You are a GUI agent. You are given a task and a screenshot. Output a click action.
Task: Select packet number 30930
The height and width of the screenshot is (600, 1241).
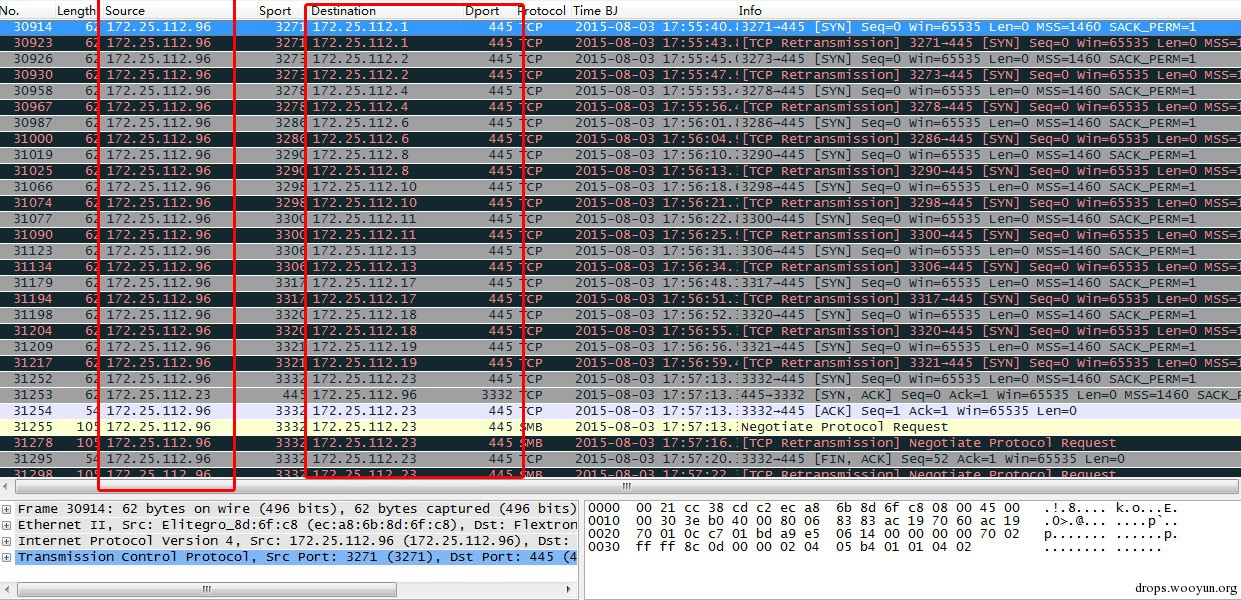620,75
